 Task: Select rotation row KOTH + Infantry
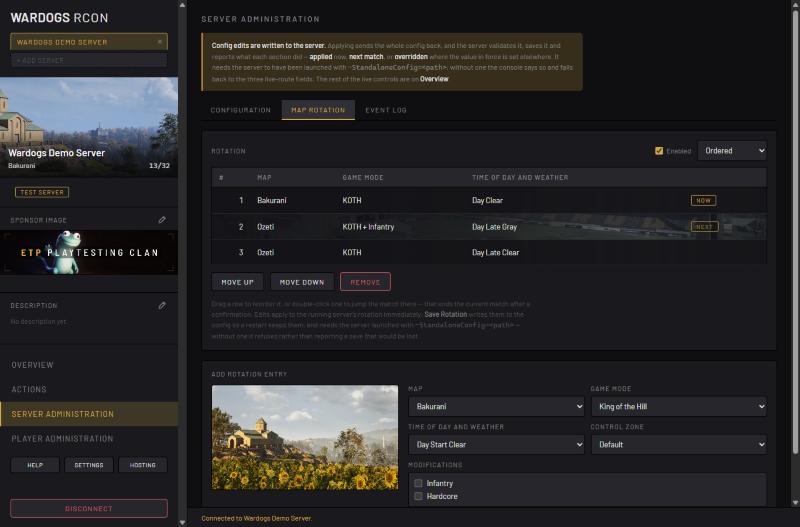[x=489, y=227]
